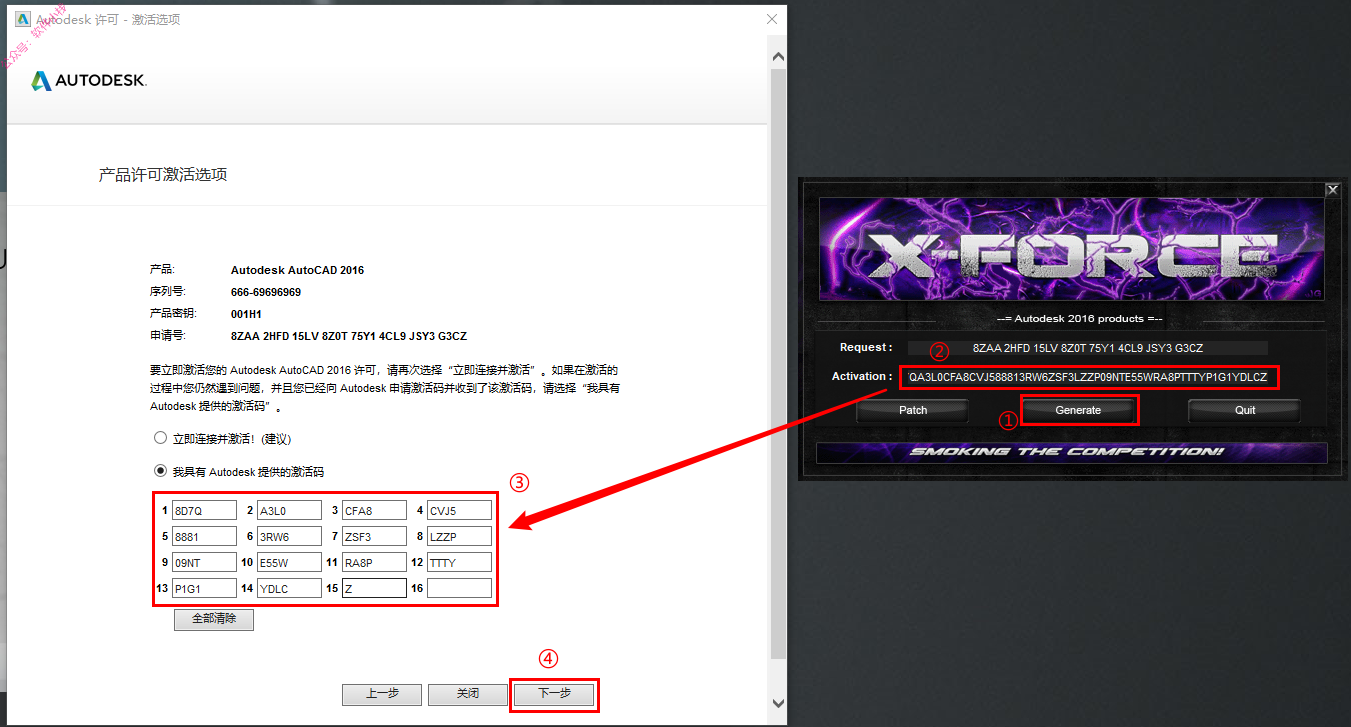Click the empty activation code field 16

[459, 588]
